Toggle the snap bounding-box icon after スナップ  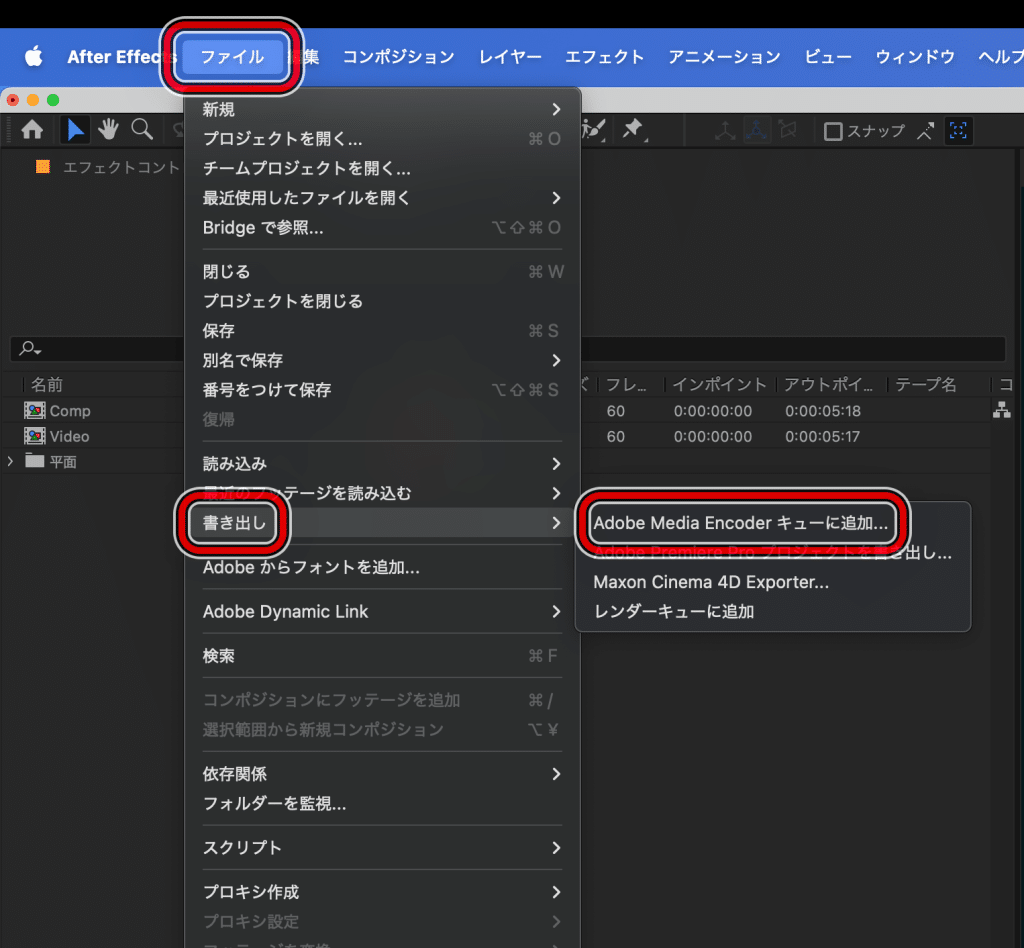point(958,131)
